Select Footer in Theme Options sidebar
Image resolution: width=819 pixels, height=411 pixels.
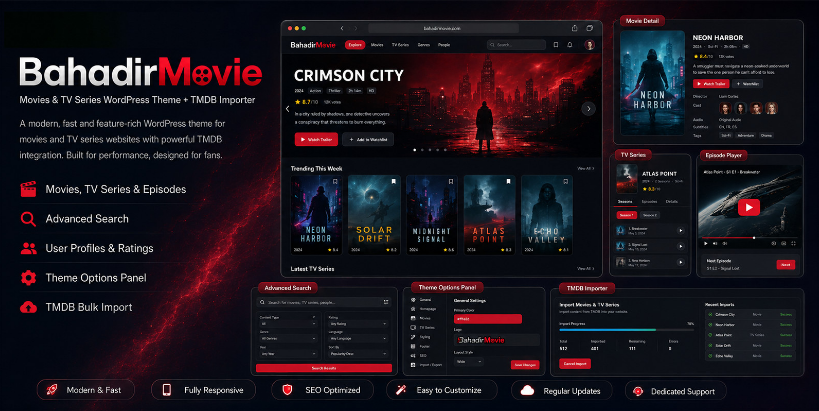[422, 346]
